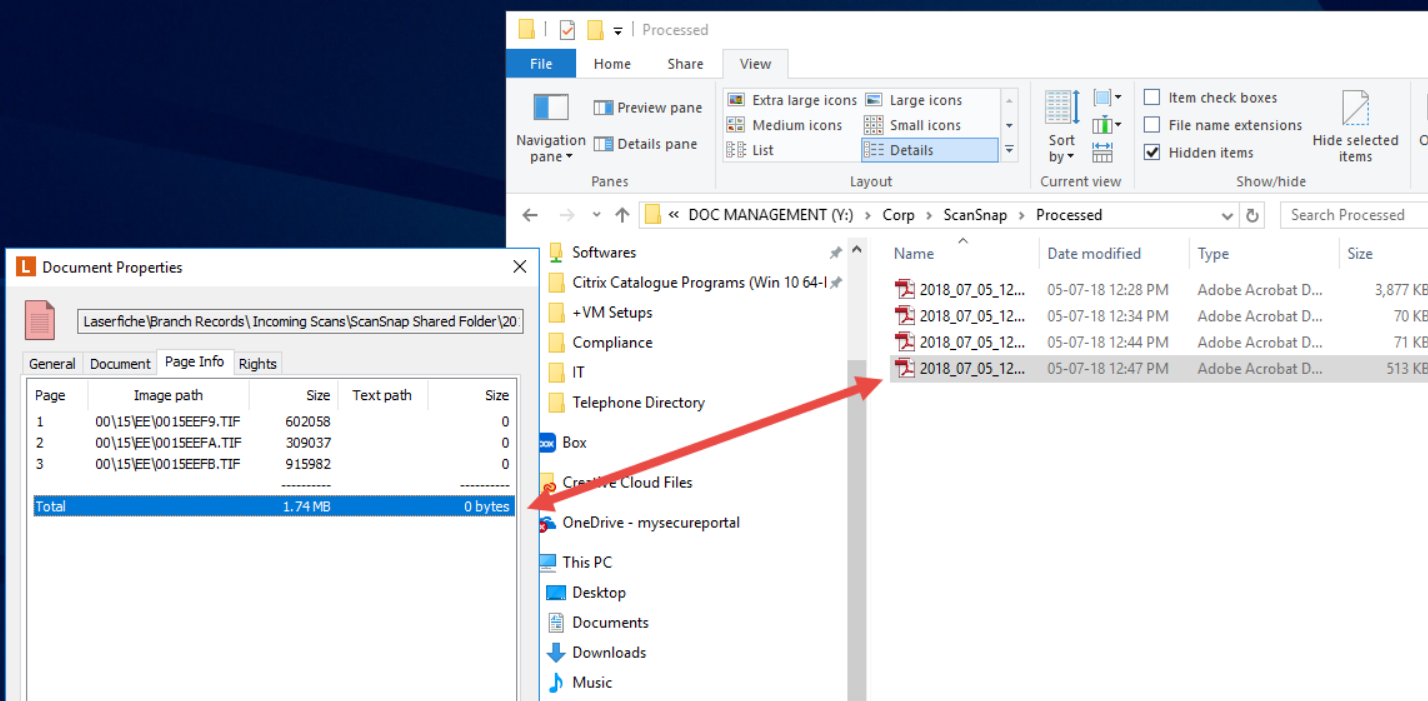Toggle the Preview pane
Viewport: 1428px width, 701px height.
(647, 108)
